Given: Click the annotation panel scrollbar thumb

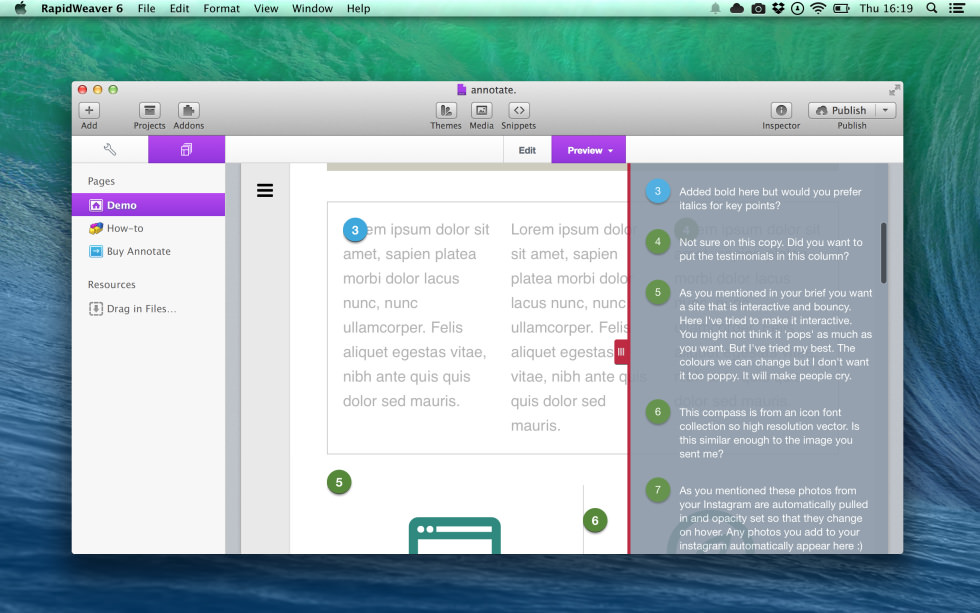Looking at the screenshot, I should tap(883, 252).
